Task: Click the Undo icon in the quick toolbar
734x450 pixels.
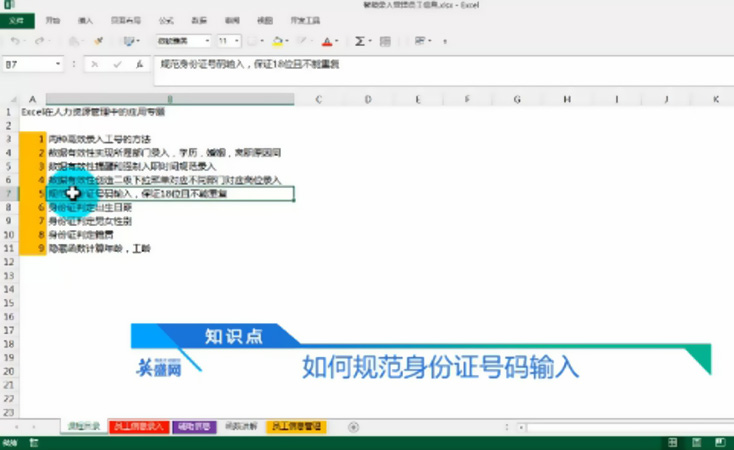Action: point(15,41)
